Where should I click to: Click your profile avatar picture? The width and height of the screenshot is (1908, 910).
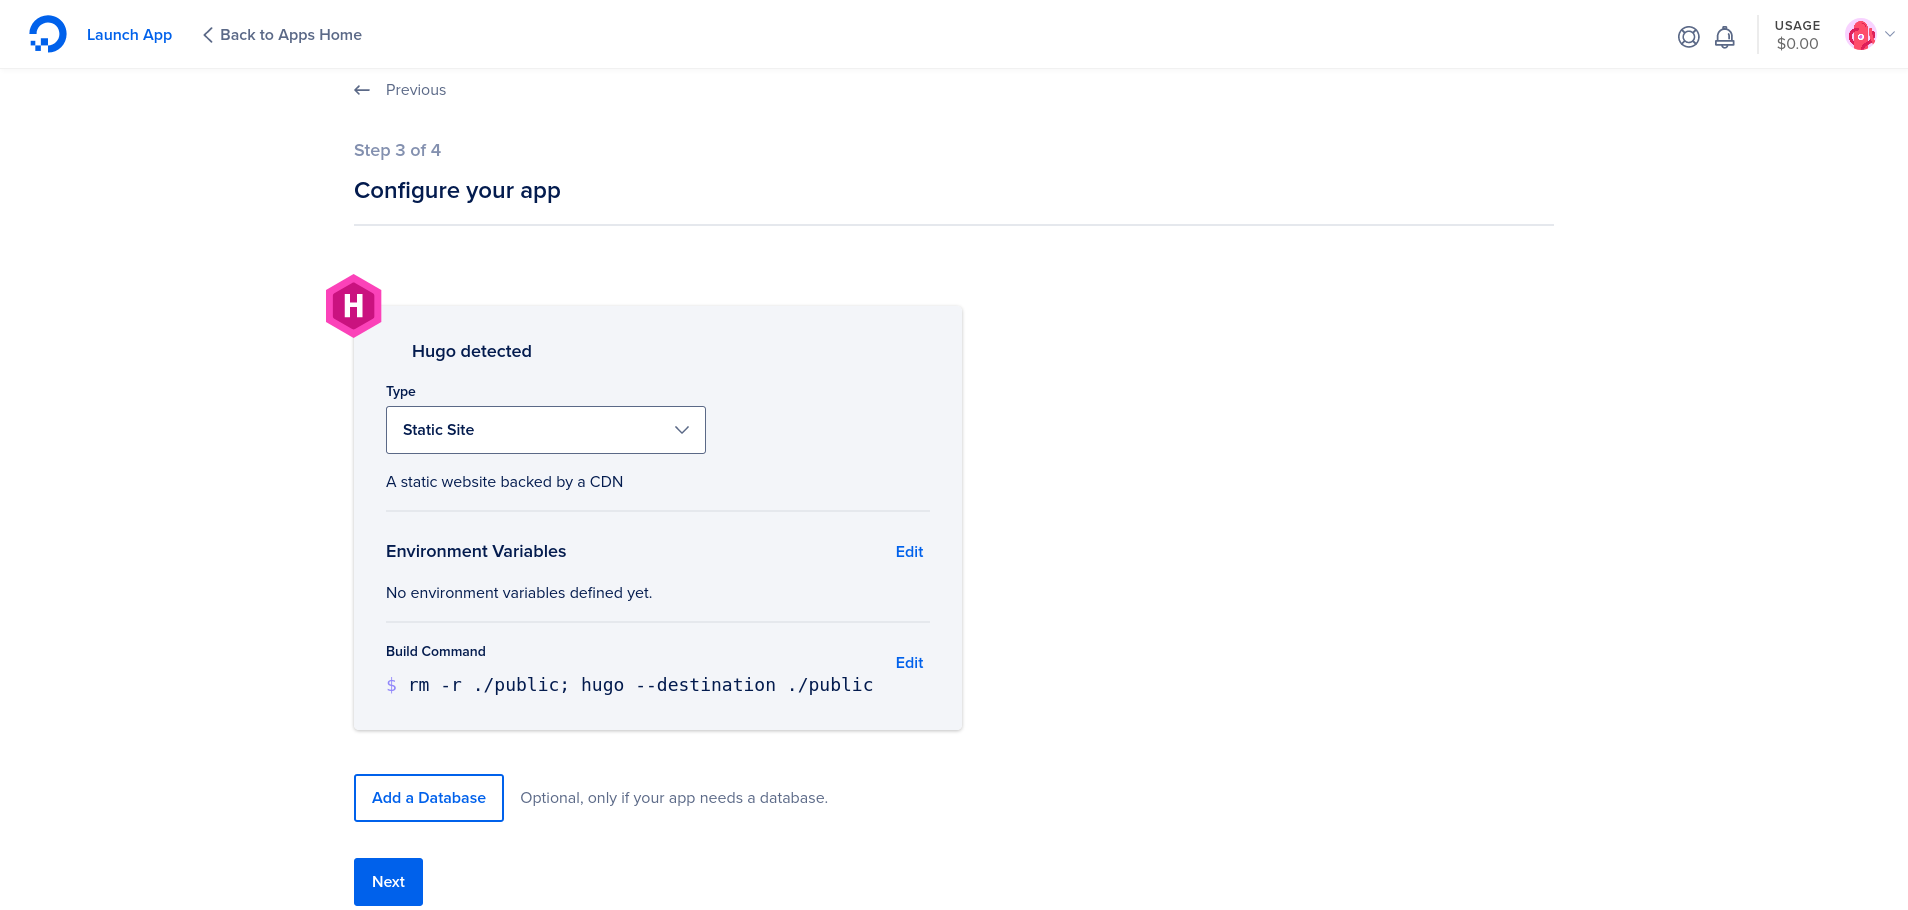coord(1860,33)
